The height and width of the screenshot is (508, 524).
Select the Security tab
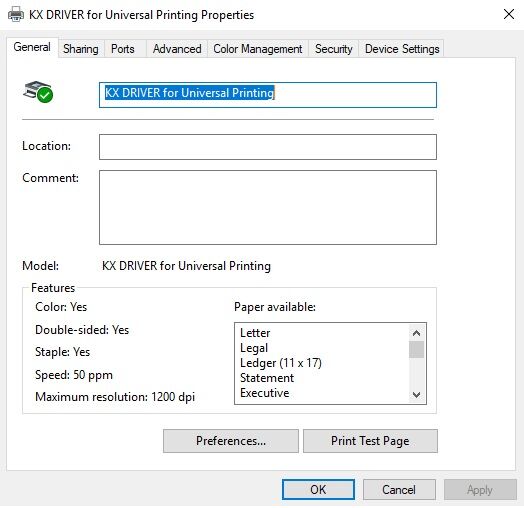[334, 49]
